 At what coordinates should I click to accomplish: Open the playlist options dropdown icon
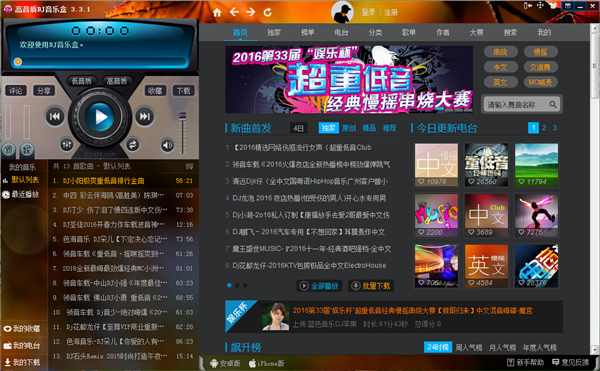(189, 166)
